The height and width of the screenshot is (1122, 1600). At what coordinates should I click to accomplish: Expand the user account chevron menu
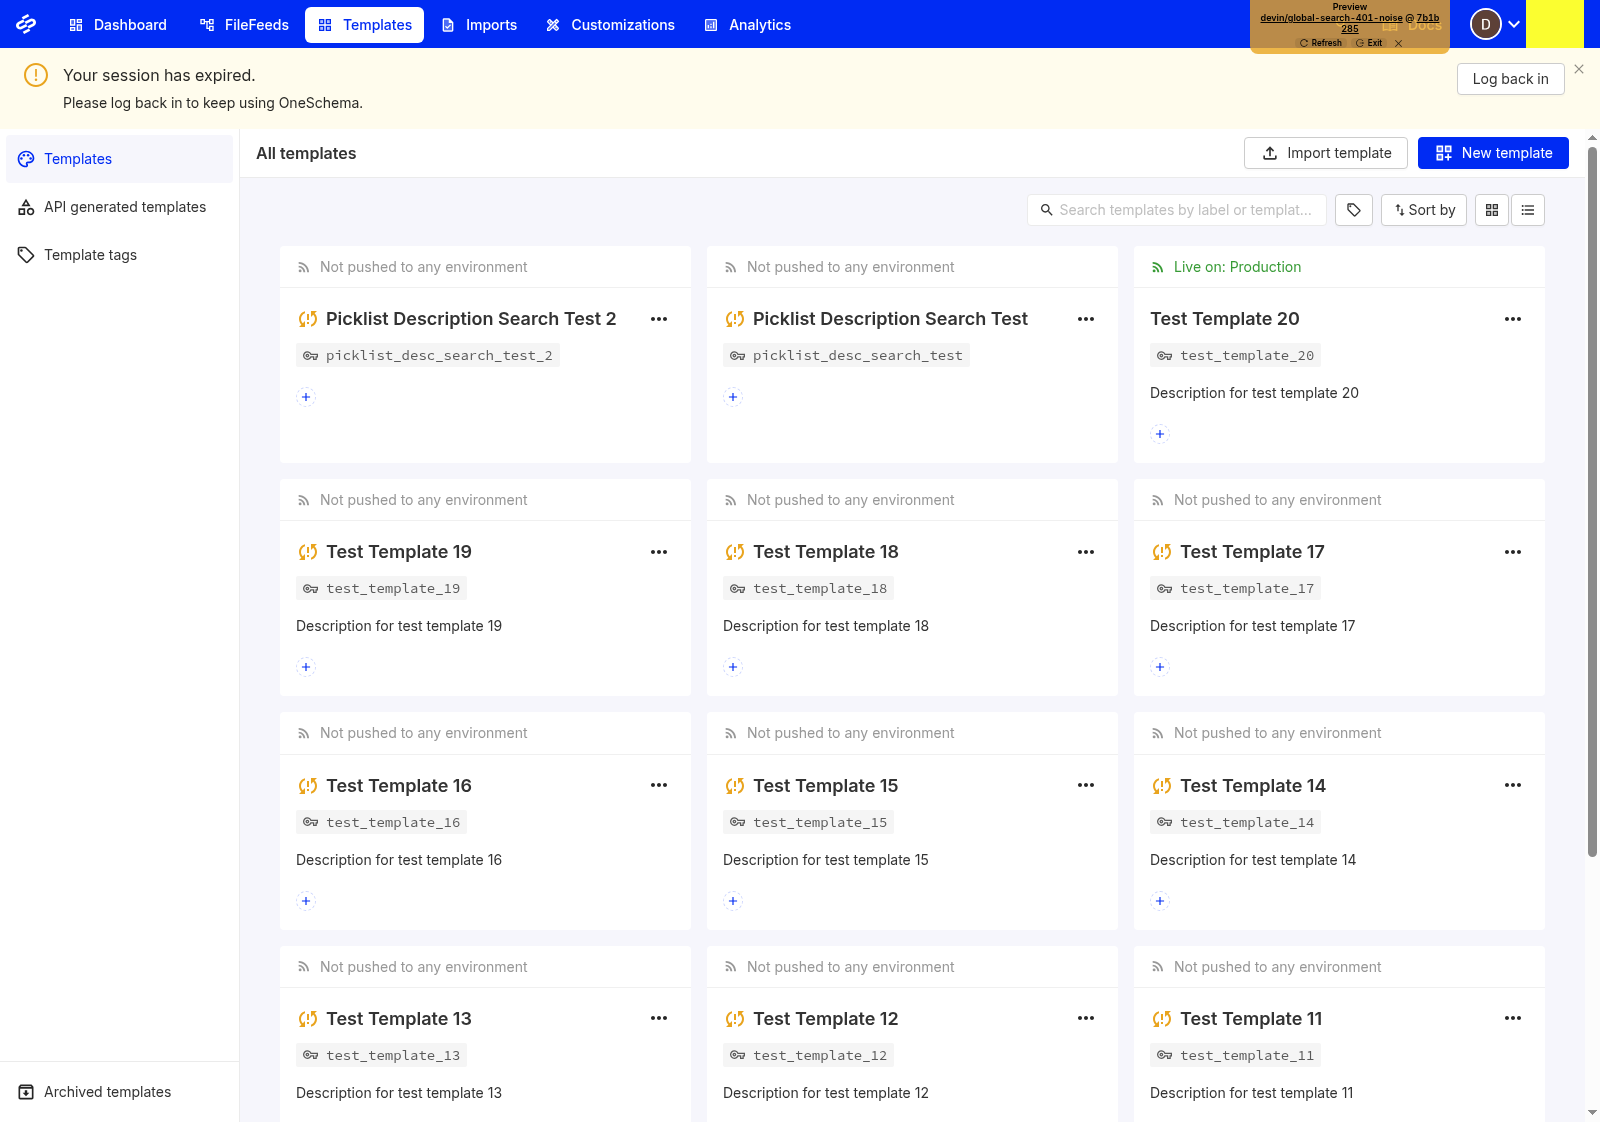click(1514, 24)
